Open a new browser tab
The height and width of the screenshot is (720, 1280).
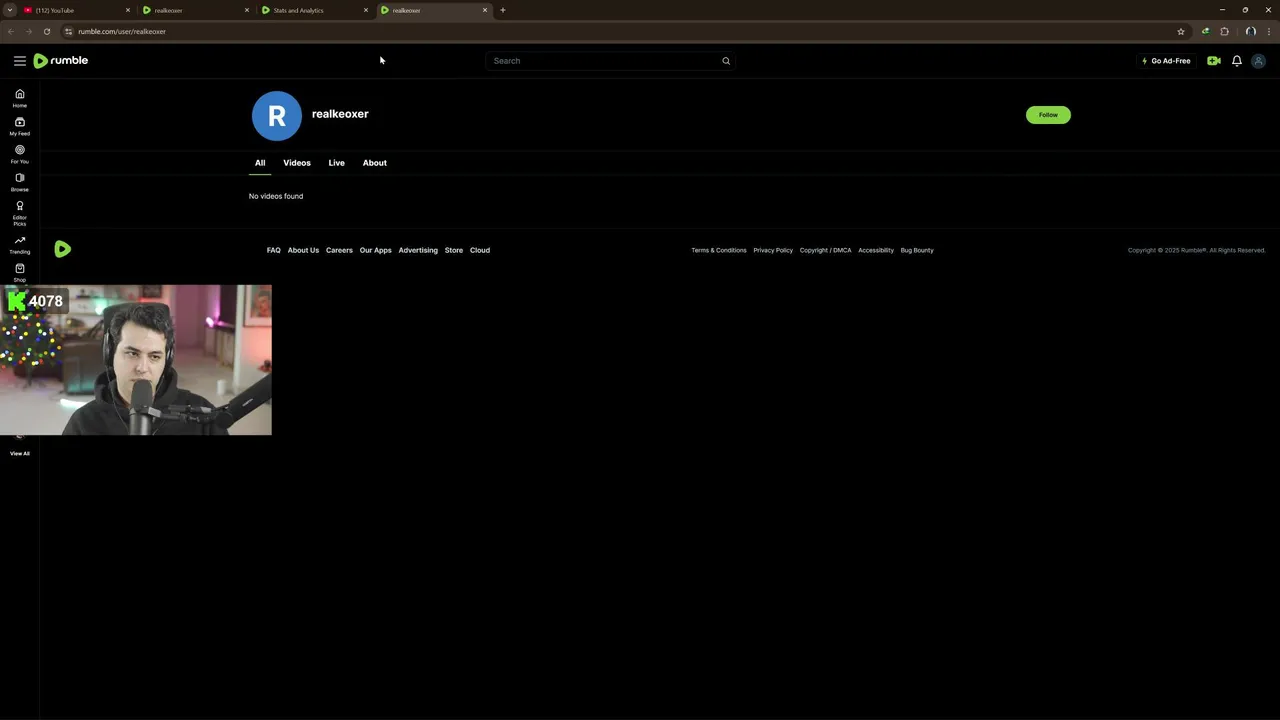[x=503, y=10]
